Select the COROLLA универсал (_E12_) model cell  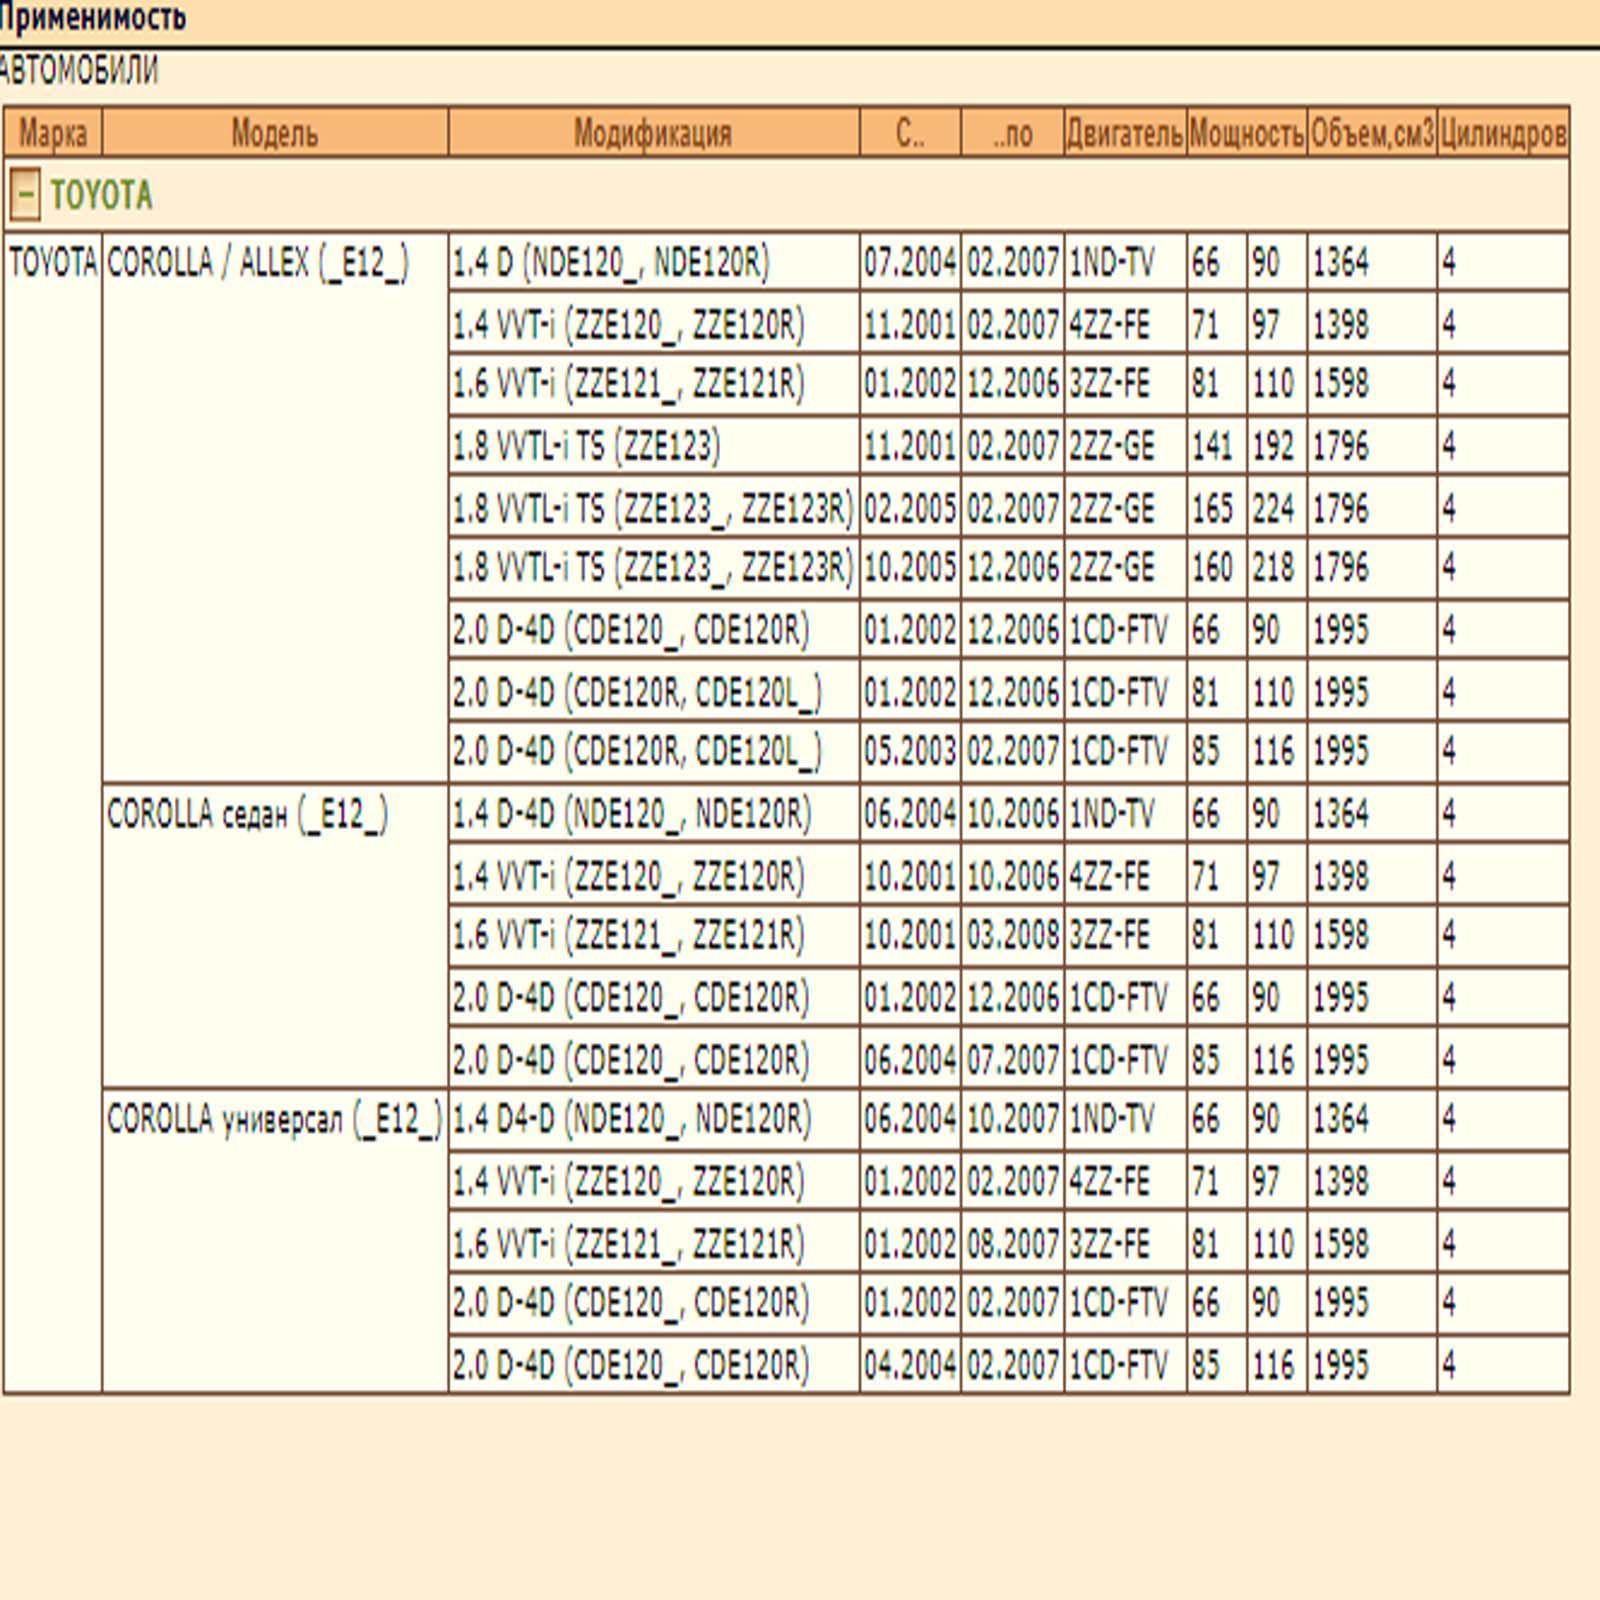(274, 1120)
